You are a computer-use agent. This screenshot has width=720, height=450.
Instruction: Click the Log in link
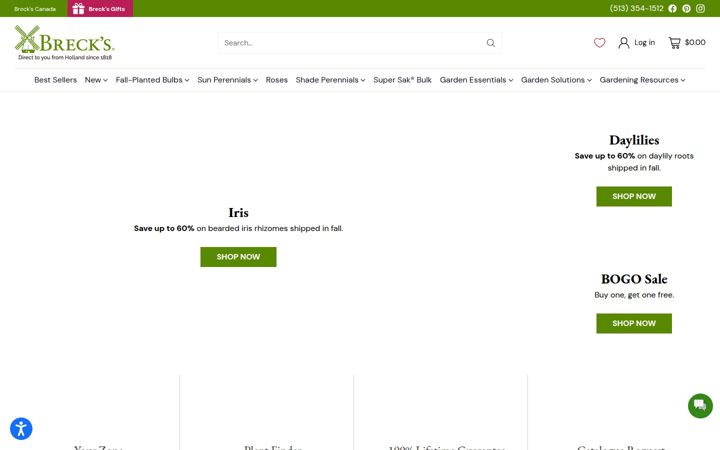[645, 43]
